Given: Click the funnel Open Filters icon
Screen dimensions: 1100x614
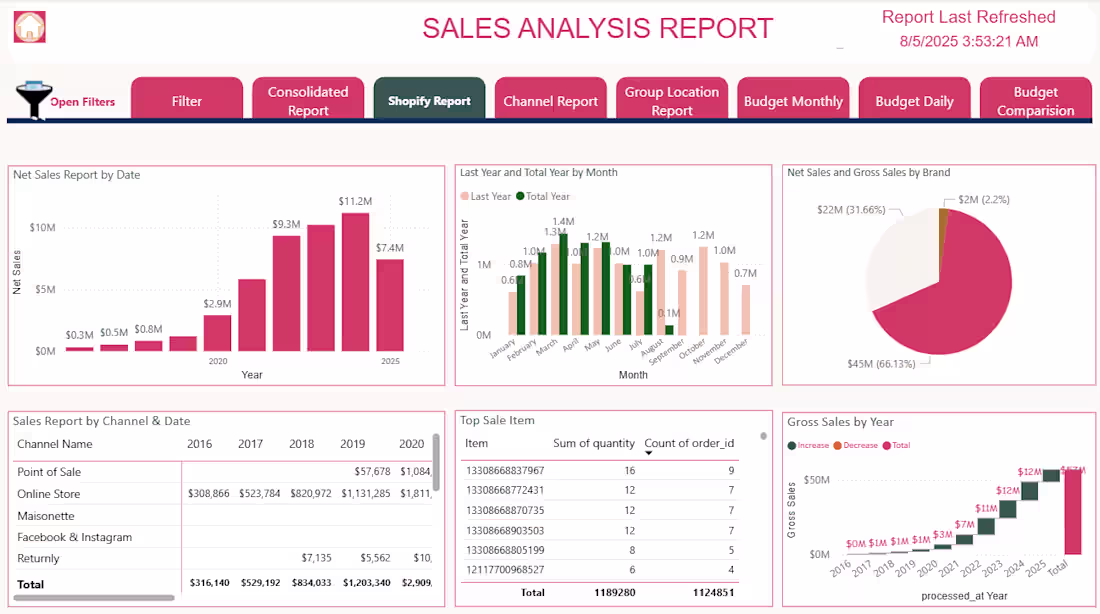Looking at the screenshot, I should [33, 100].
